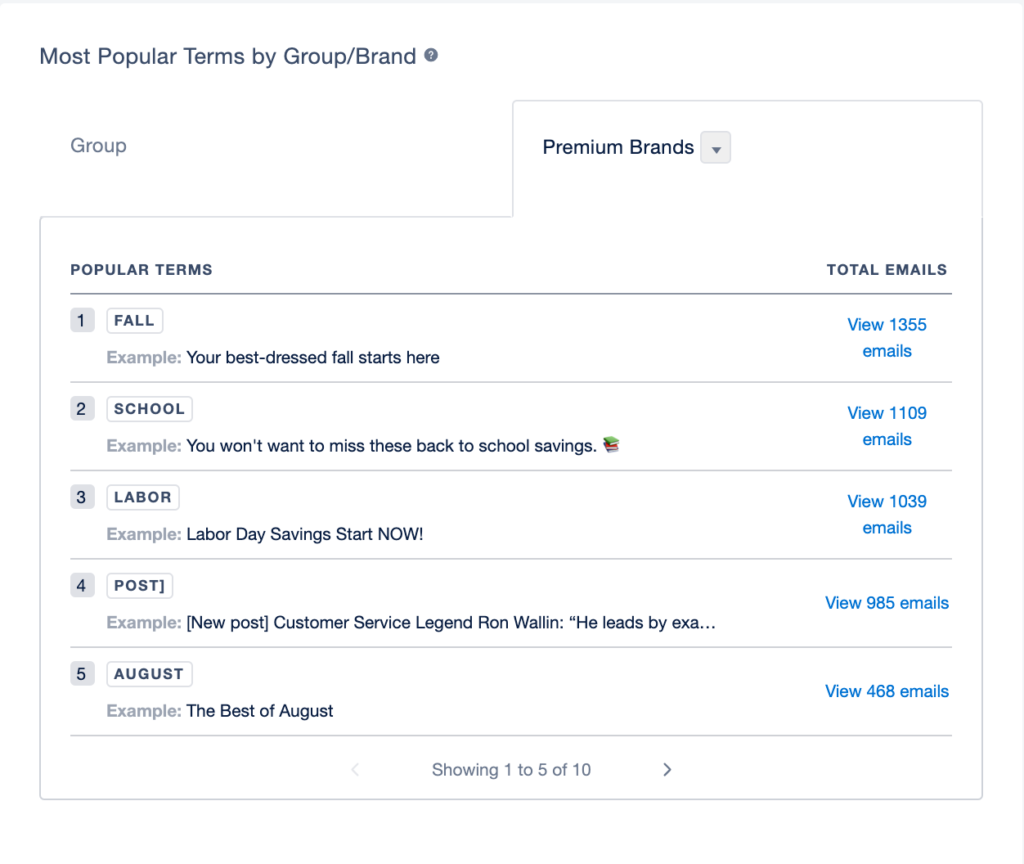This screenshot has width=1024, height=864.
Task: Click the help question mark icon
Action: click(x=431, y=56)
